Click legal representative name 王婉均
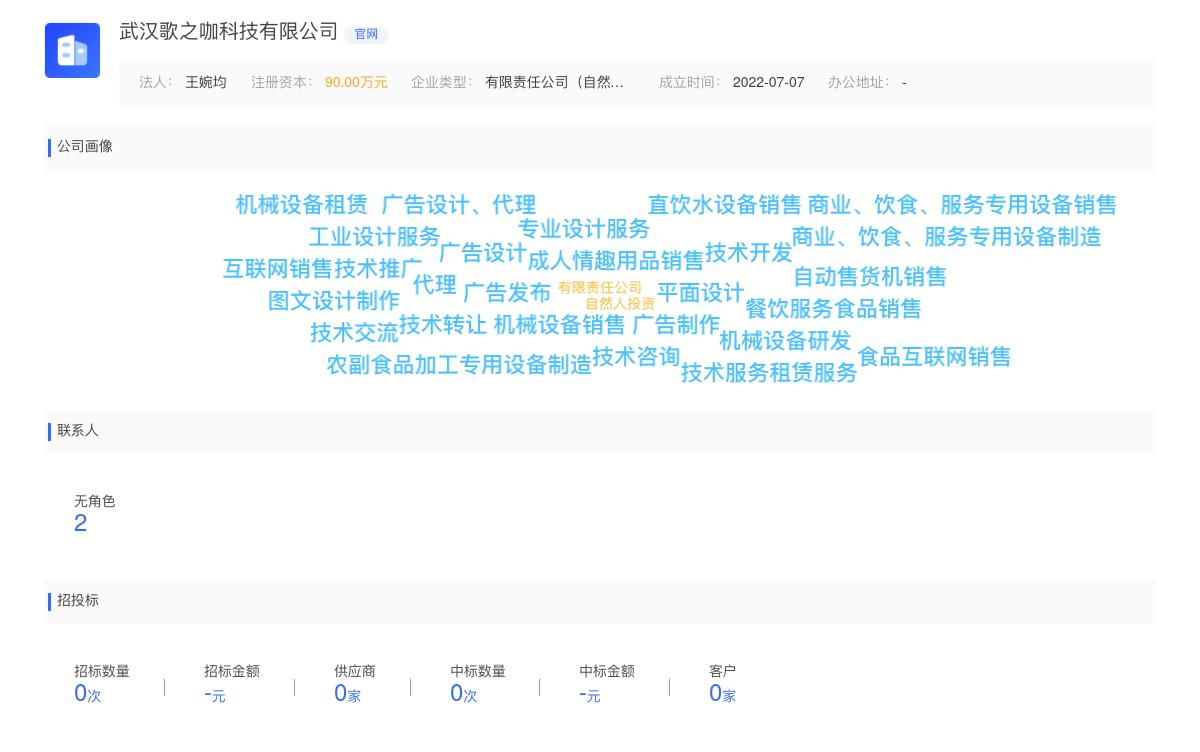The width and height of the screenshot is (1200, 752). coord(206,82)
